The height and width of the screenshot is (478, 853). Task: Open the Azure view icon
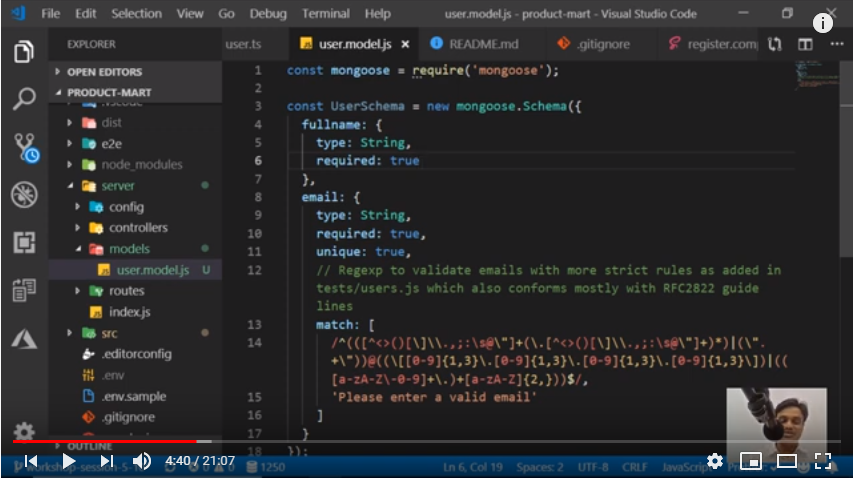click(24, 338)
